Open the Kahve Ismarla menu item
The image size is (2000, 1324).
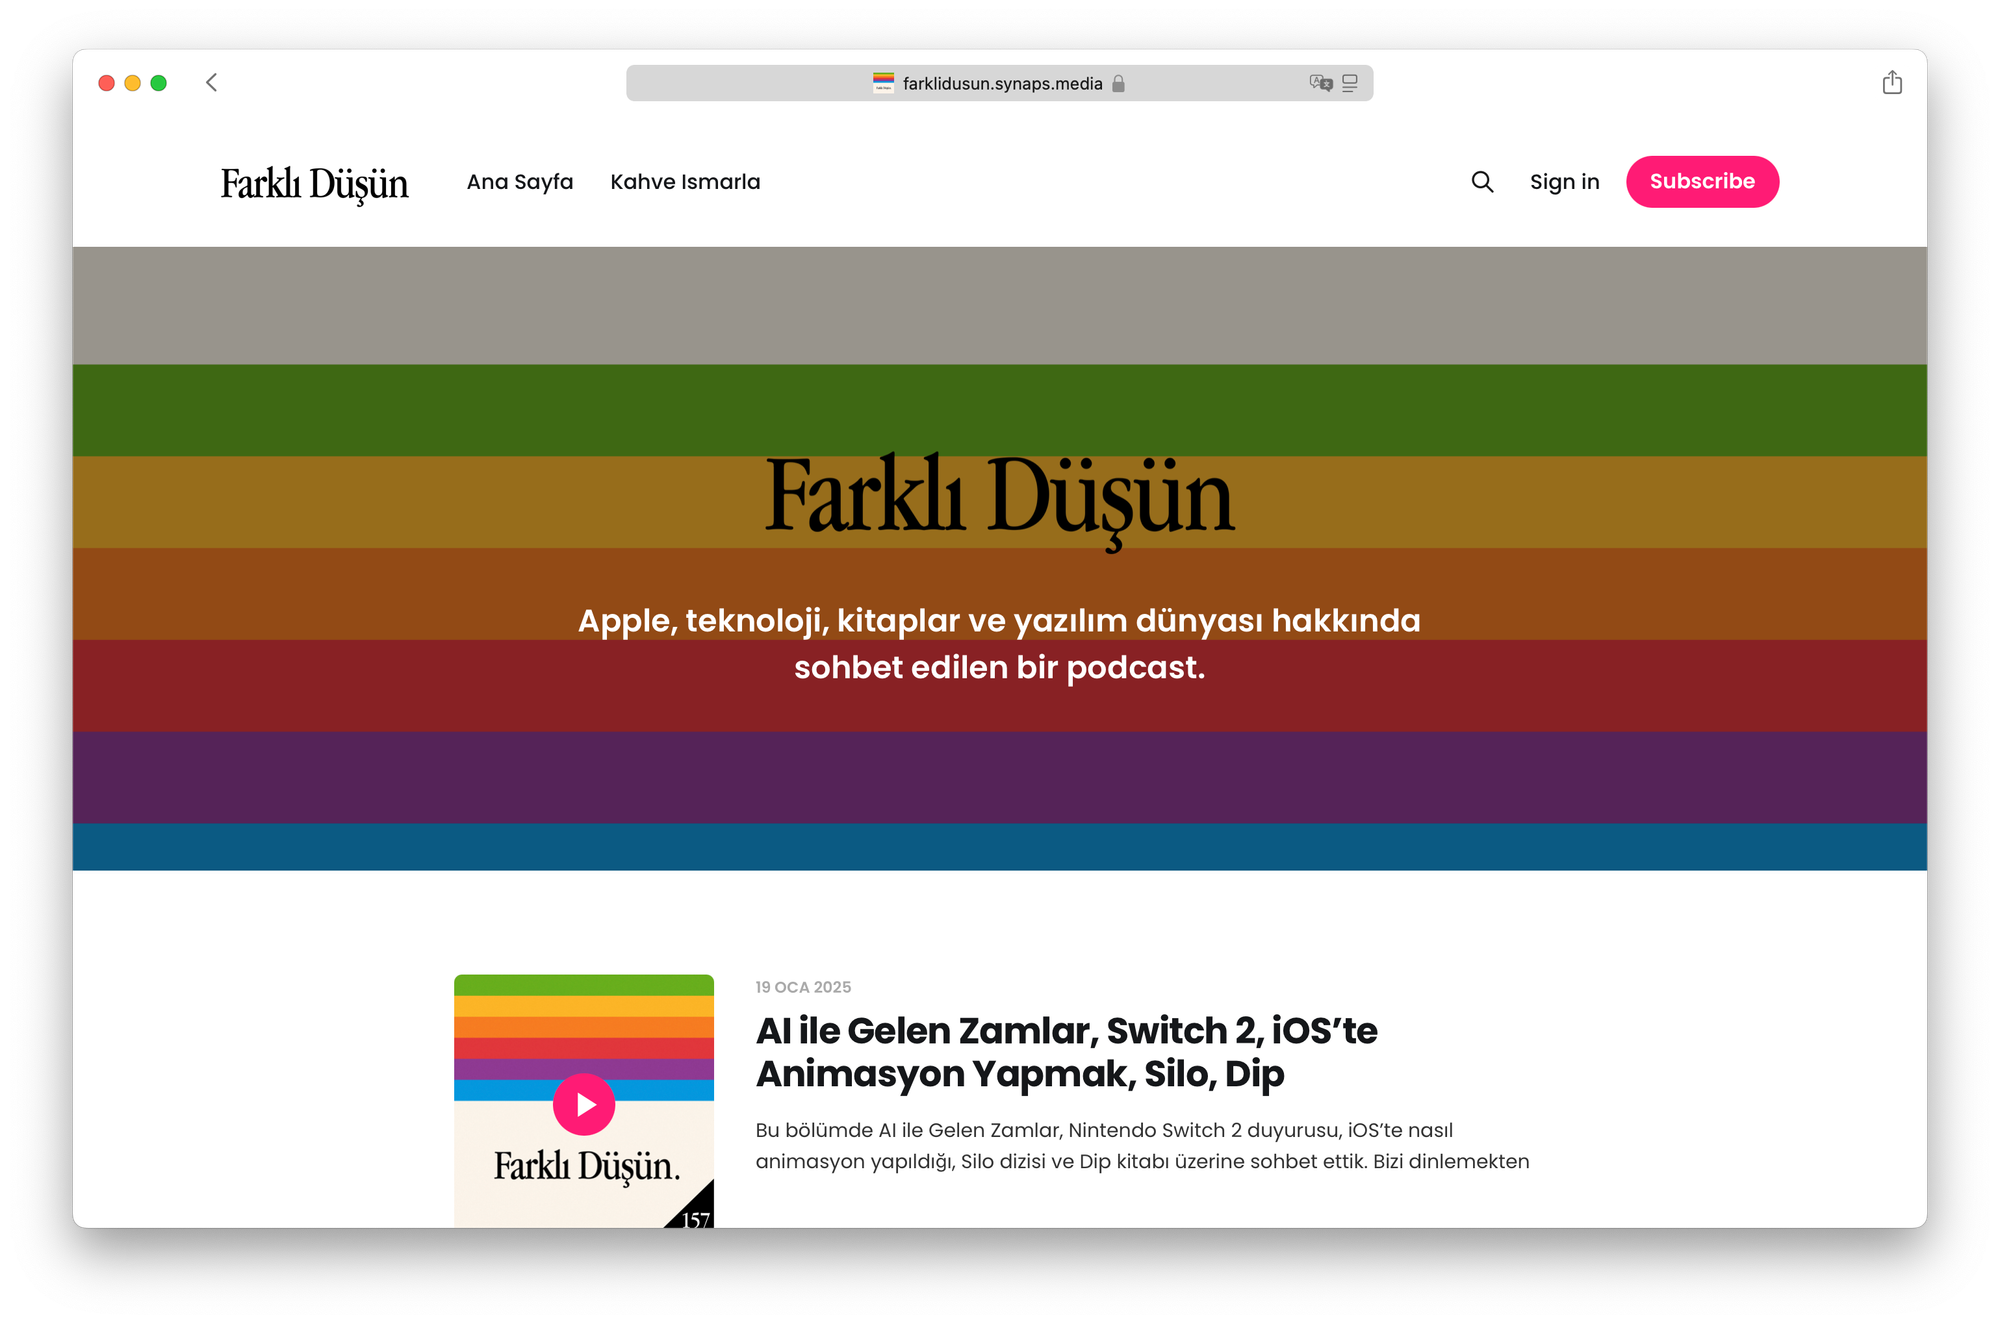685,182
